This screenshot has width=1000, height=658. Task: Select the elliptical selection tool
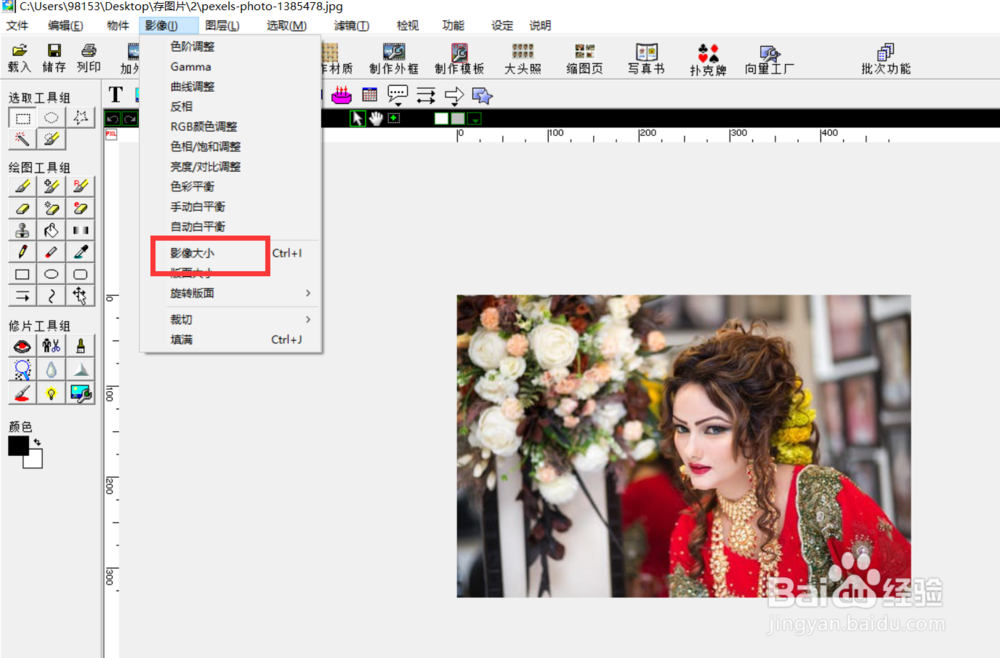click(51, 118)
